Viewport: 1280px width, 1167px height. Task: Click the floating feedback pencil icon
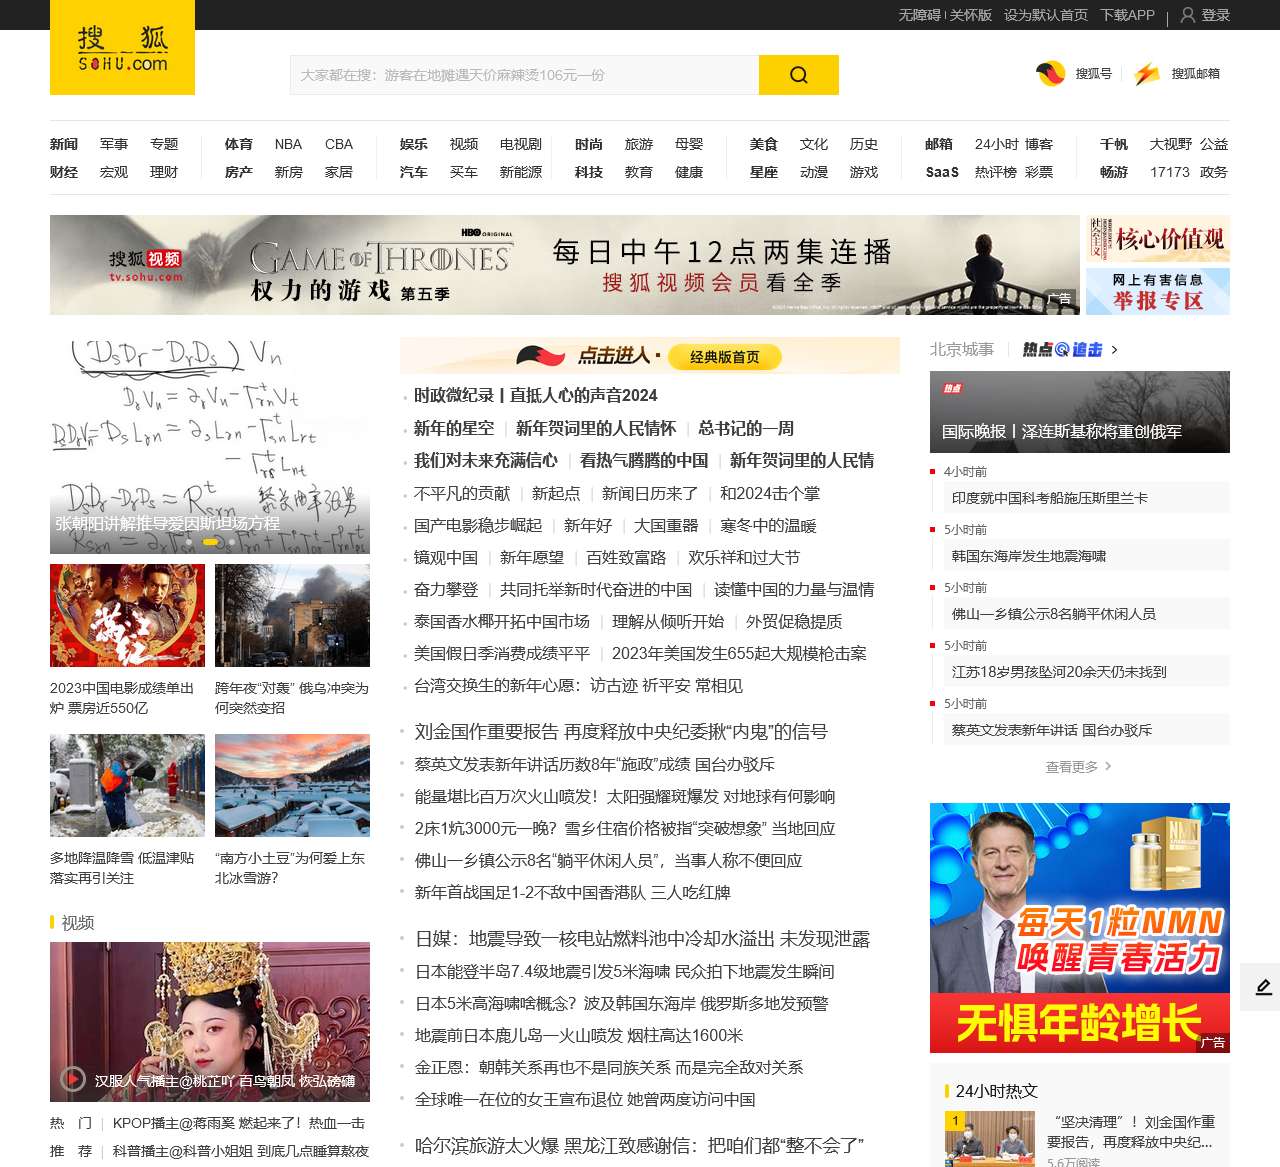pyautogui.click(x=1263, y=987)
